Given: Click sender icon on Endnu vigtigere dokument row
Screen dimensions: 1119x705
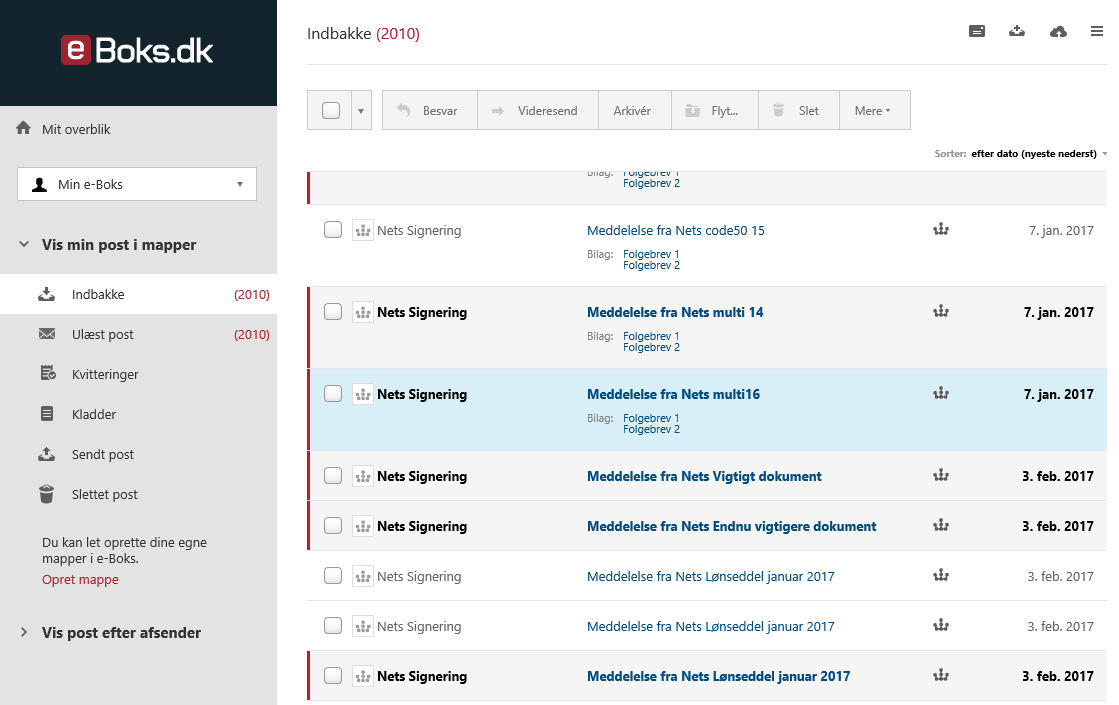Looking at the screenshot, I should click(363, 527).
